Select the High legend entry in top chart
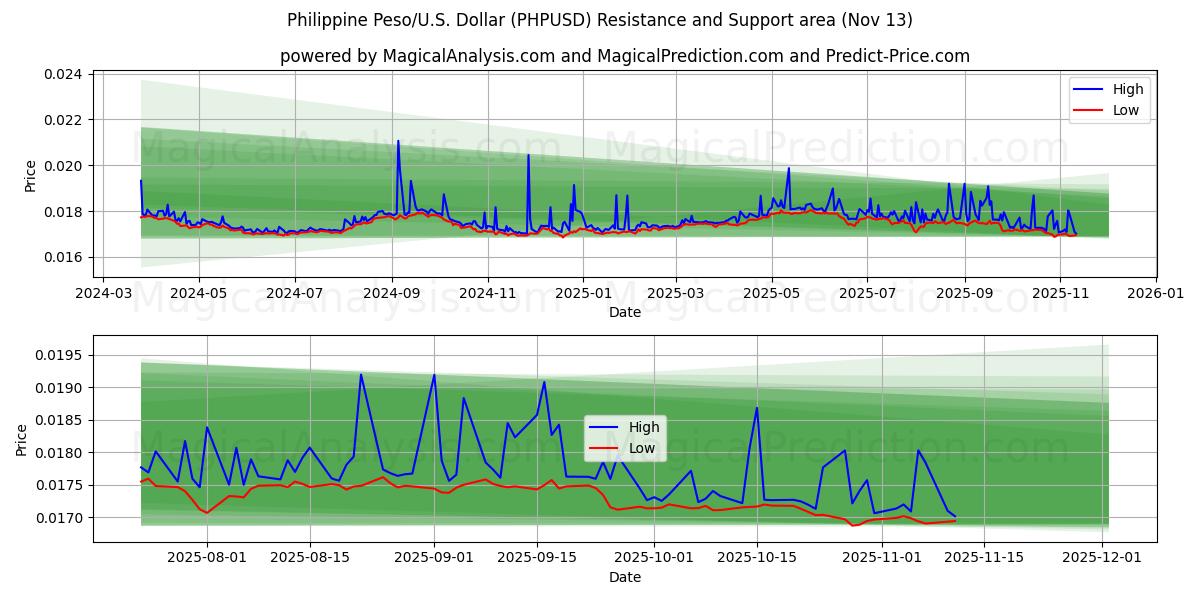1200x600 pixels. coord(1126,89)
